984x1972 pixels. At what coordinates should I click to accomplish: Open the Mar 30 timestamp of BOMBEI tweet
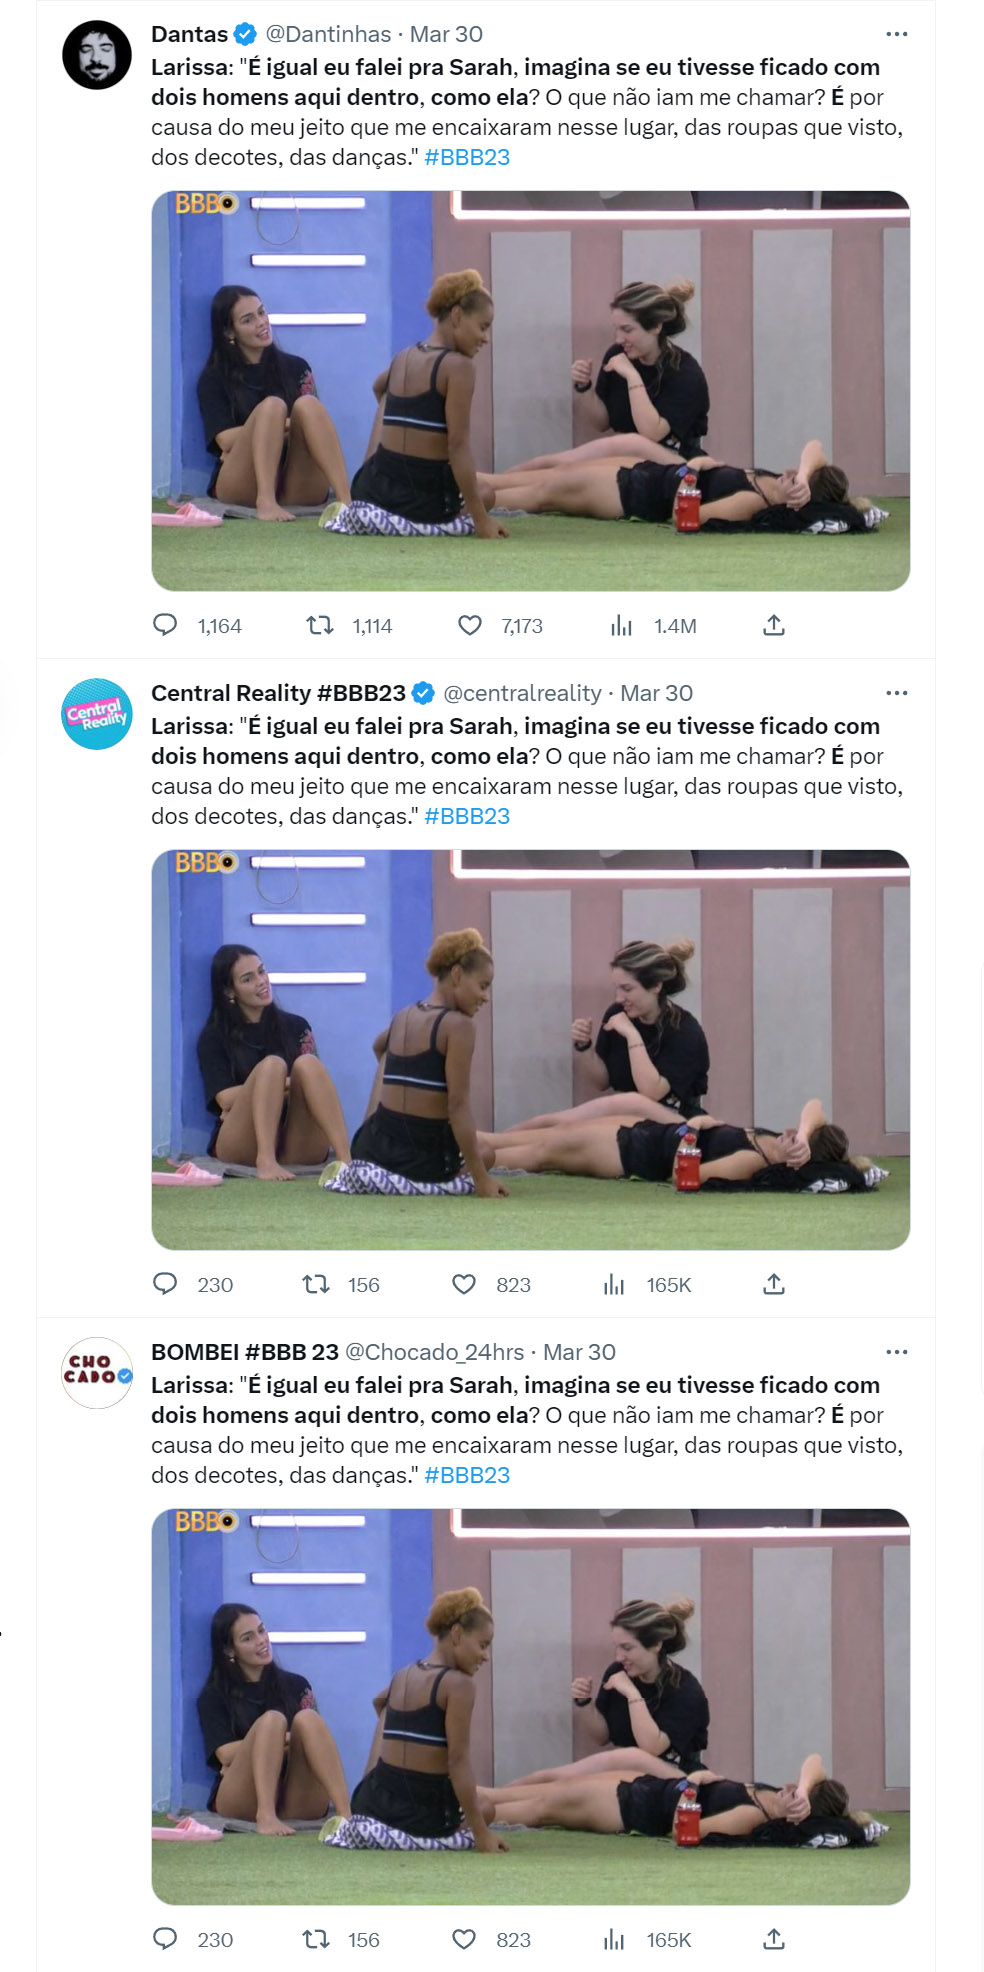[x=579, y=1352]
